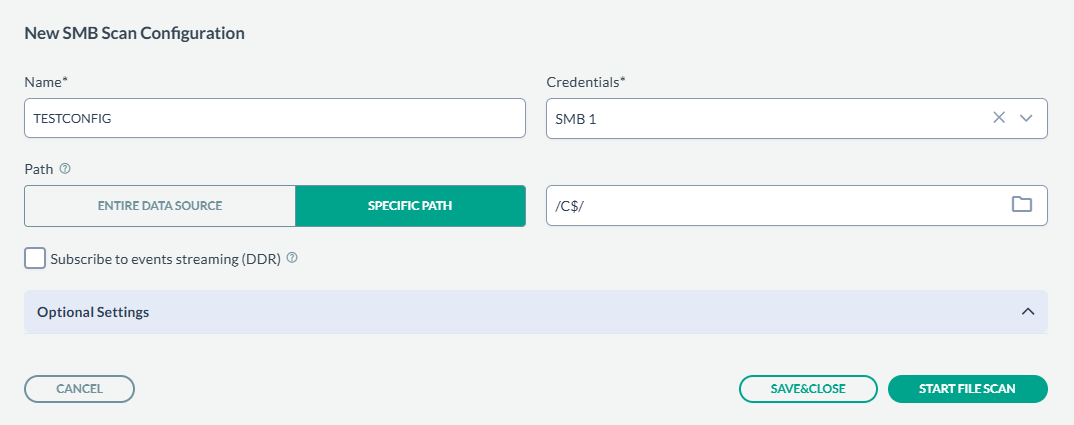The width and height of the screenshot is (1074, 425).
Task: Browse folders using the folder icon
Action: [x=1021, y=205]
